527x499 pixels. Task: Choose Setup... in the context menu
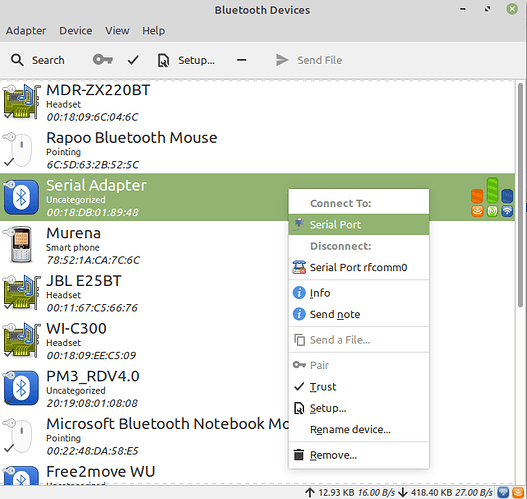tap(359, 408)
